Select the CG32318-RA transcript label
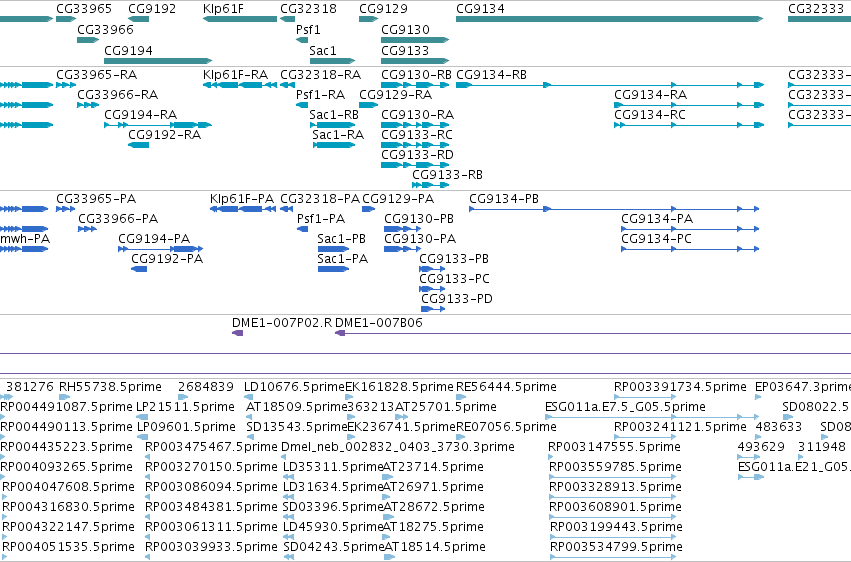The height and width of the screenshot is (562, 851). click(x=321, y=74)
